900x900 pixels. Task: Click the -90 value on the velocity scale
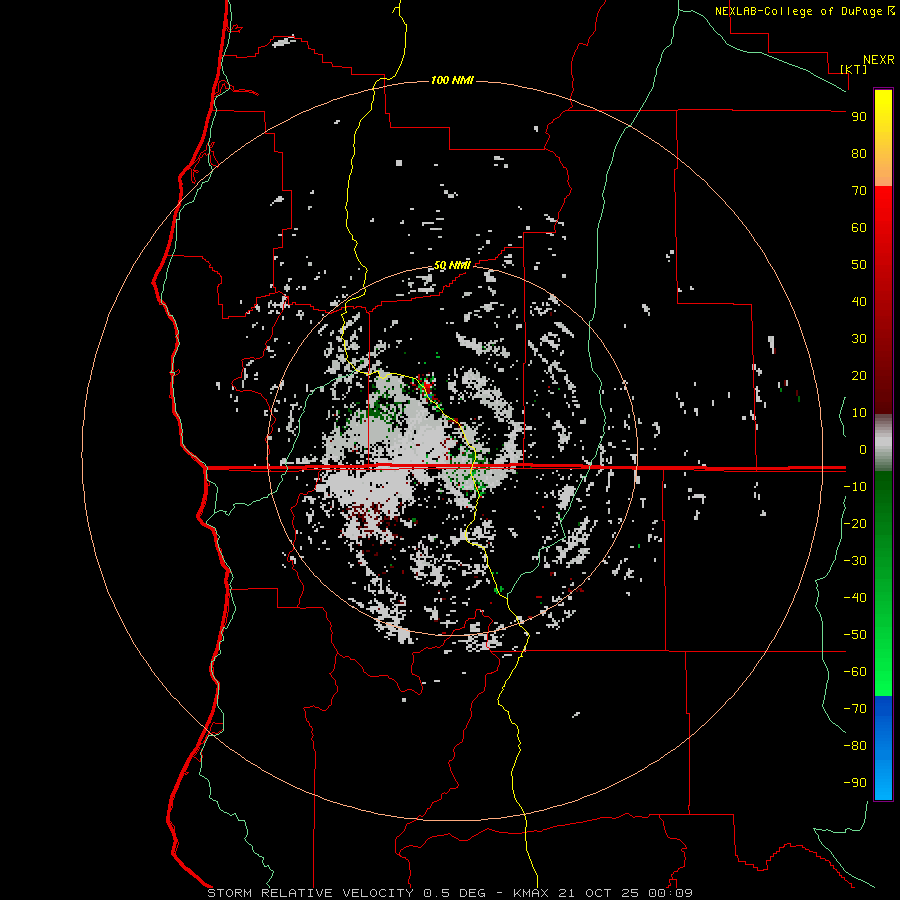855,783
